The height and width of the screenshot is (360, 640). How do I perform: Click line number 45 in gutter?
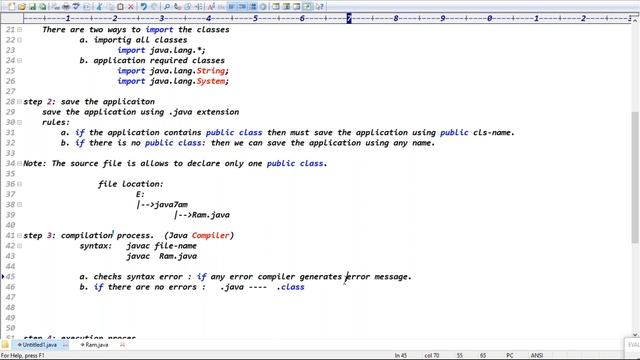click(10, 277)
